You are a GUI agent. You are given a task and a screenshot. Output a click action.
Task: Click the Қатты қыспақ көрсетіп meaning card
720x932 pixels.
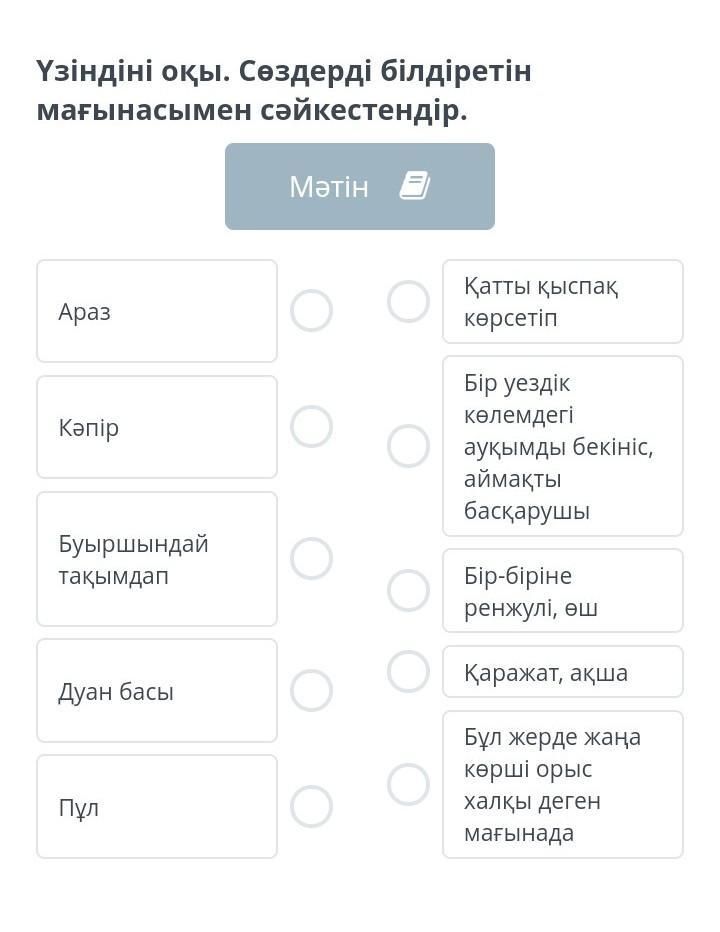[562, 301]
